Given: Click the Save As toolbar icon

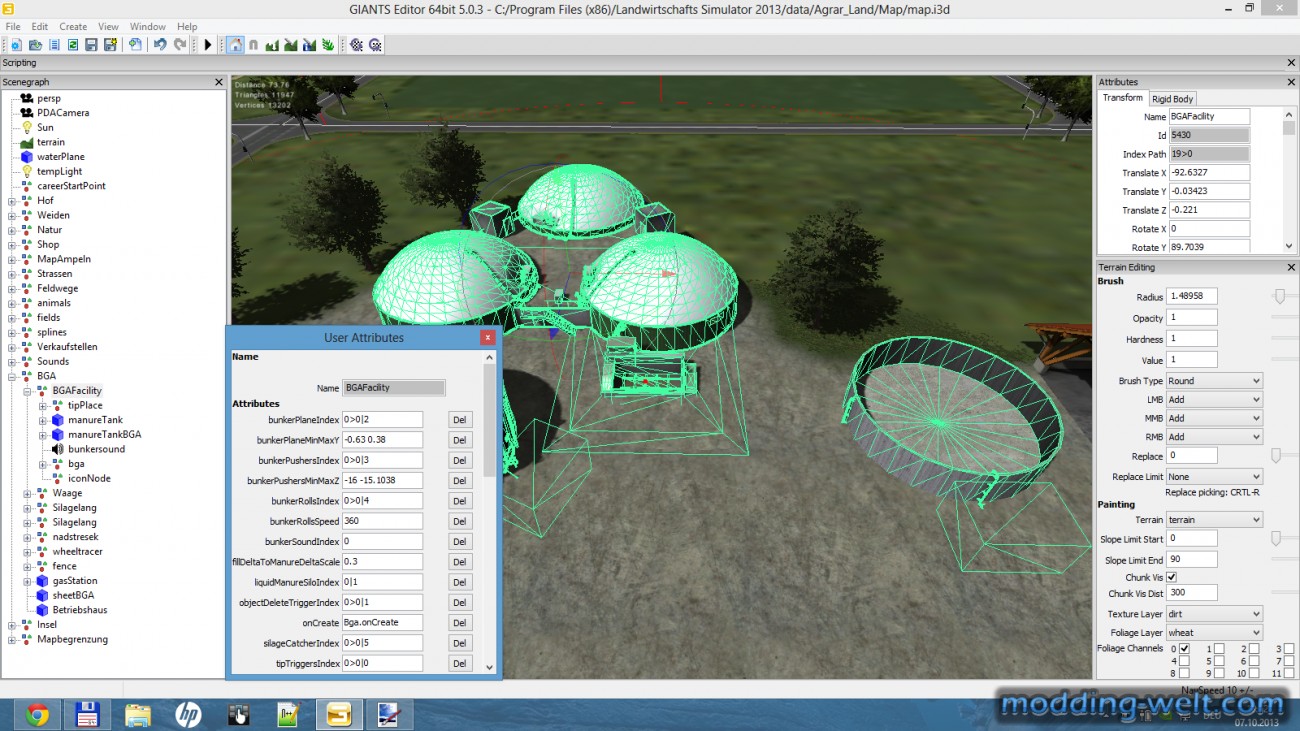Looking at the screenshot, I should pyautogui.click(x=110, y=45).
